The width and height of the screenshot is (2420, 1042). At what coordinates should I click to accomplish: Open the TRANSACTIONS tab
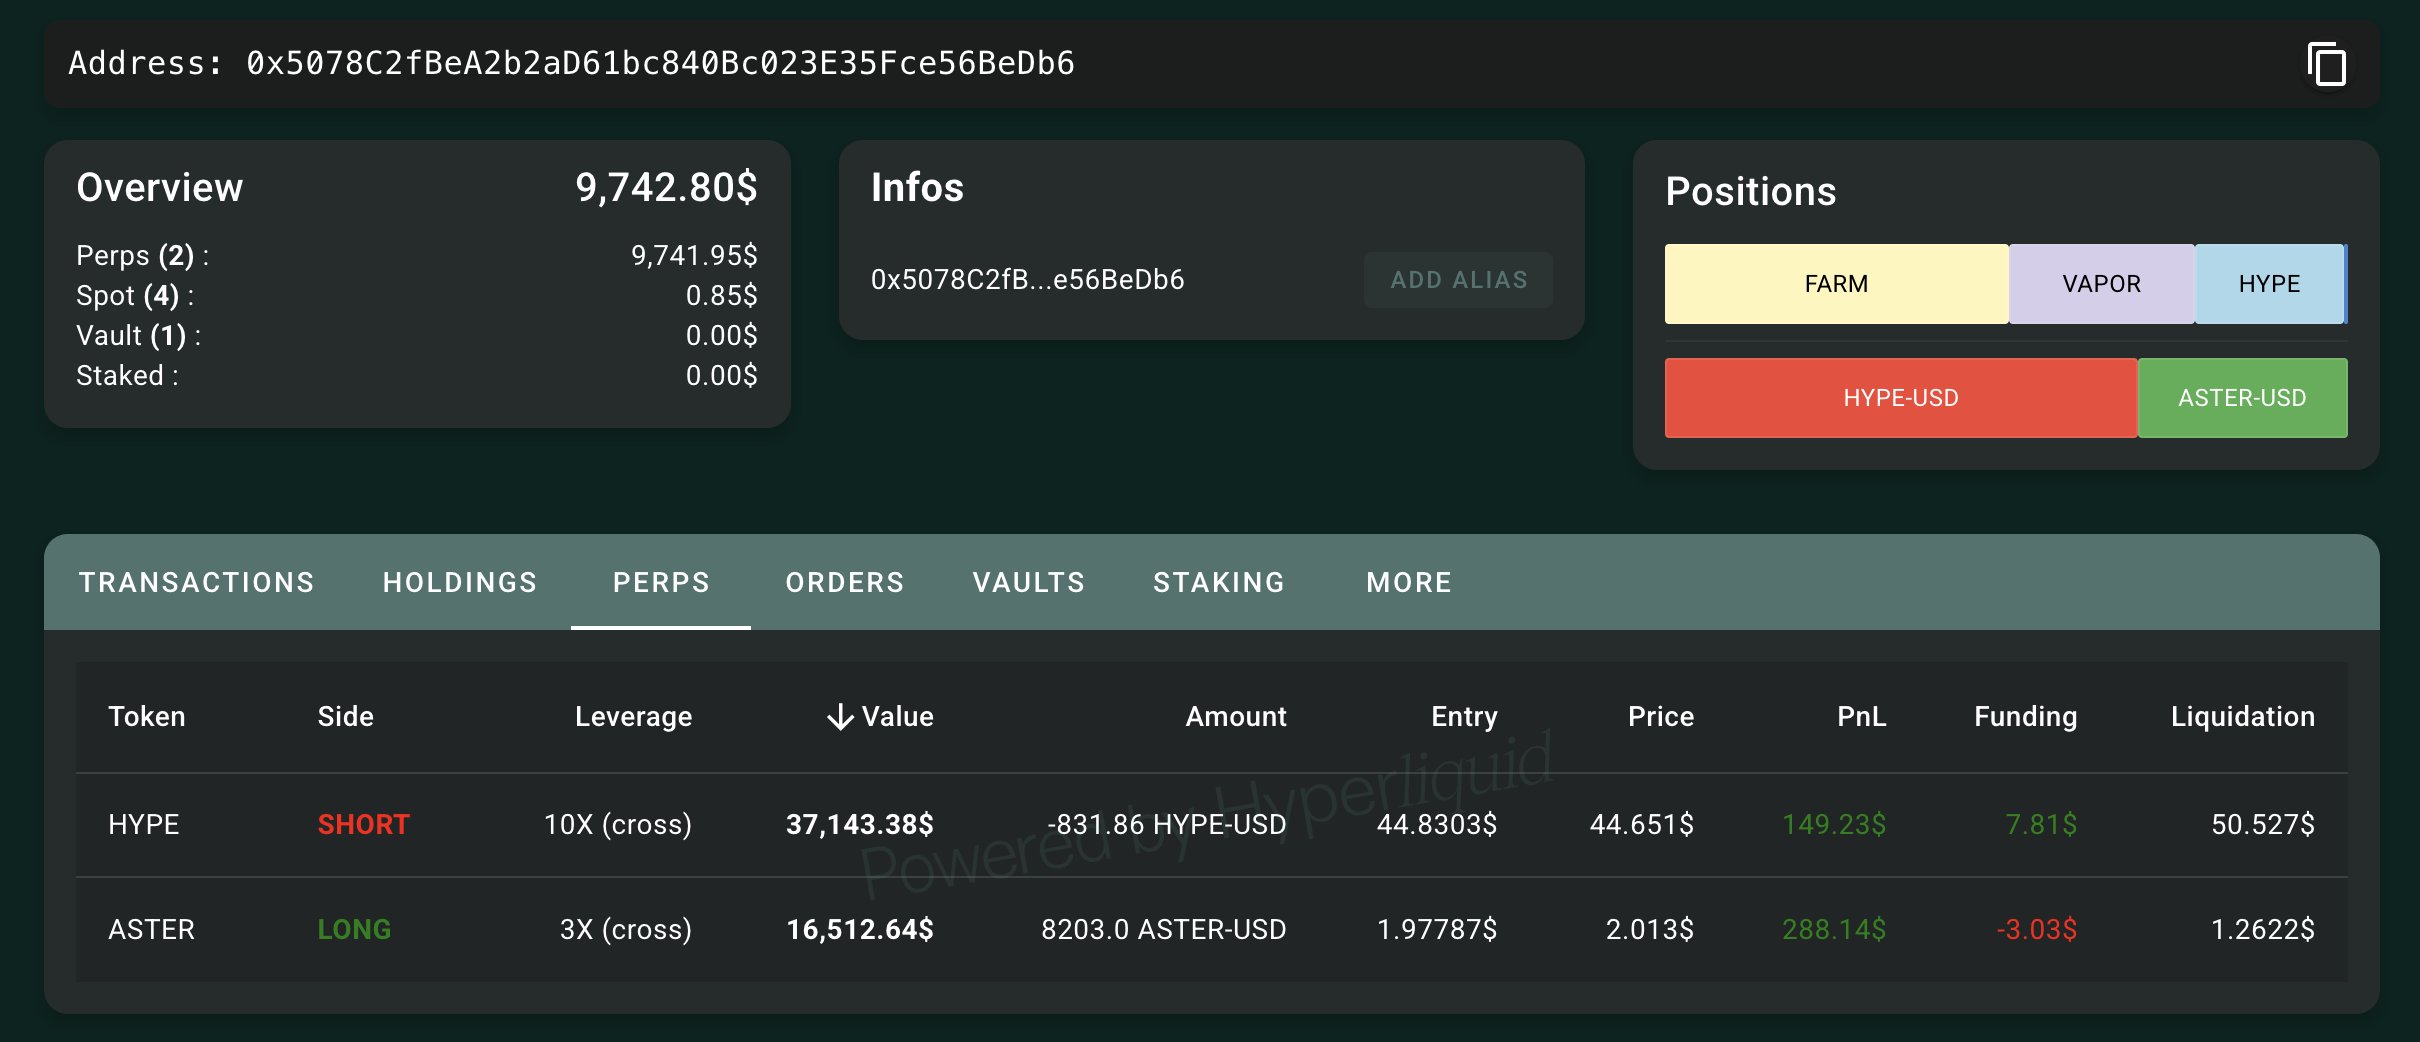(x=197, y=582)
